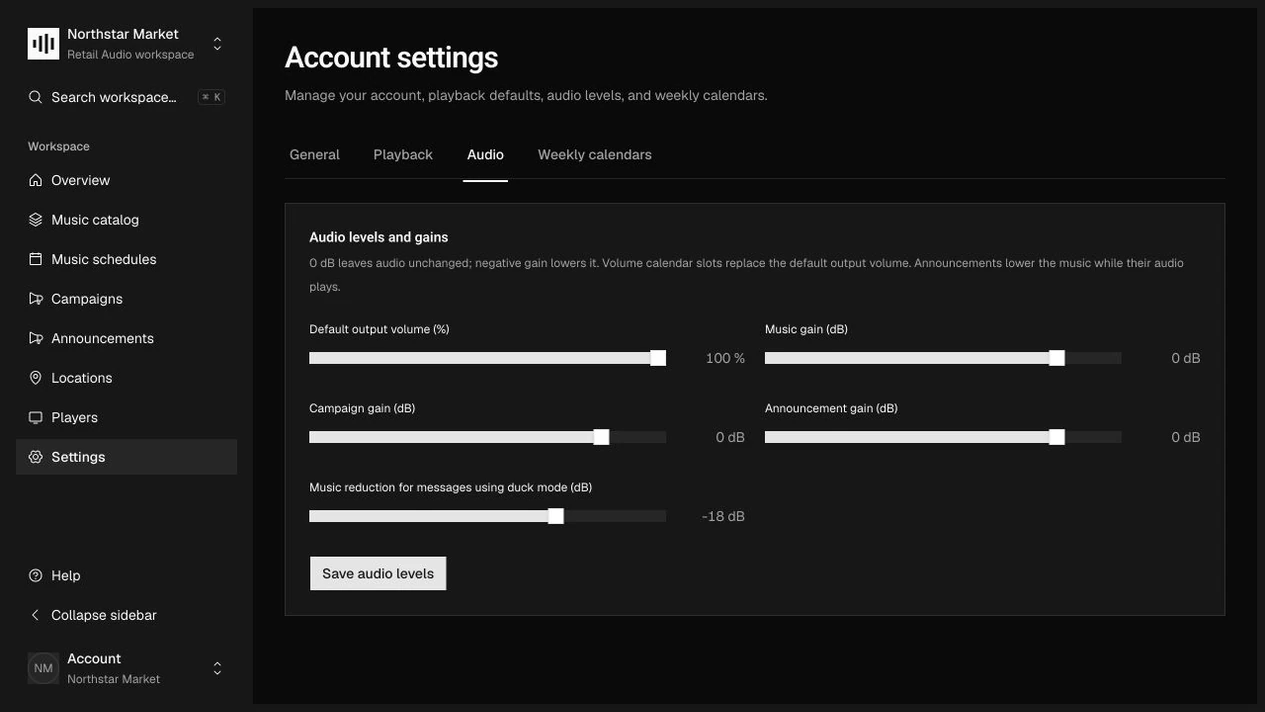Image resolution: width=1265 pixels, height=712 pixels.
Task: Click the Music gain slider handle
Action: pos(1057,358)
